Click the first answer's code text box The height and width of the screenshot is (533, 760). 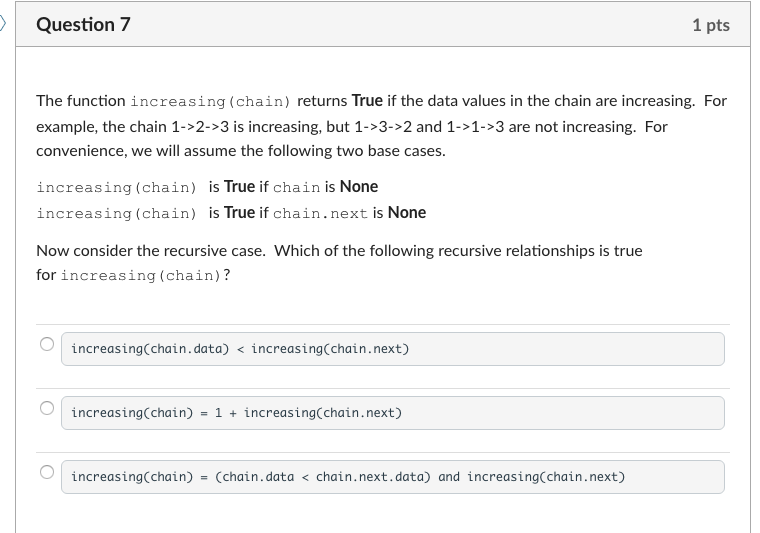pyautogui.click(x=392, y=349)
